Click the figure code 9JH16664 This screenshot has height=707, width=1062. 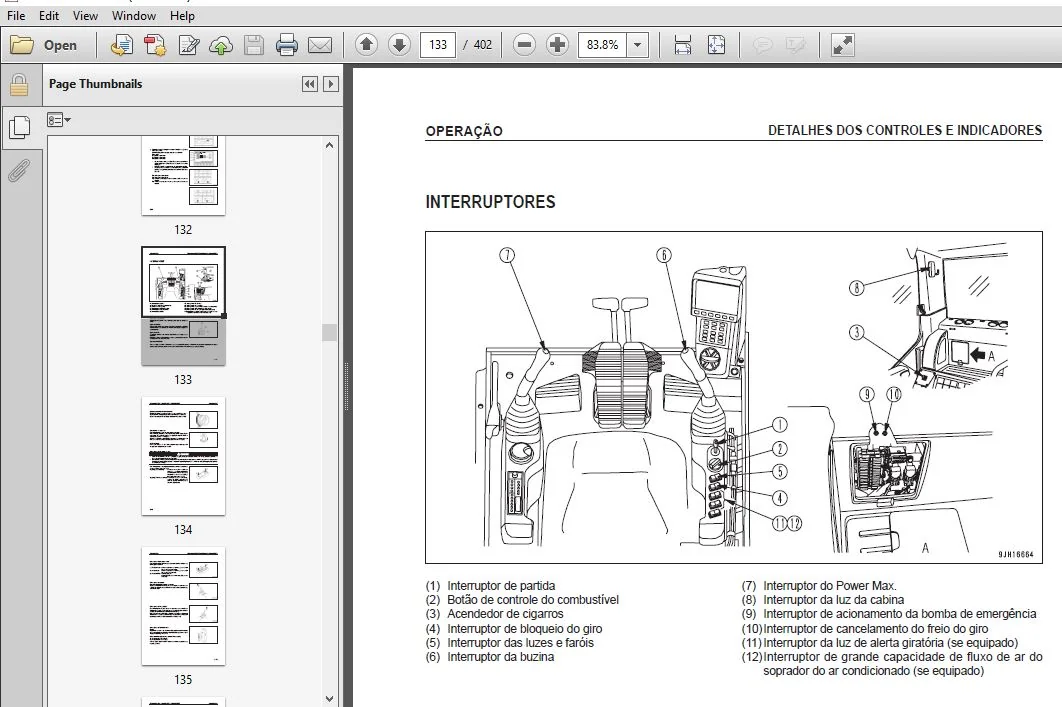(1016, 555)
